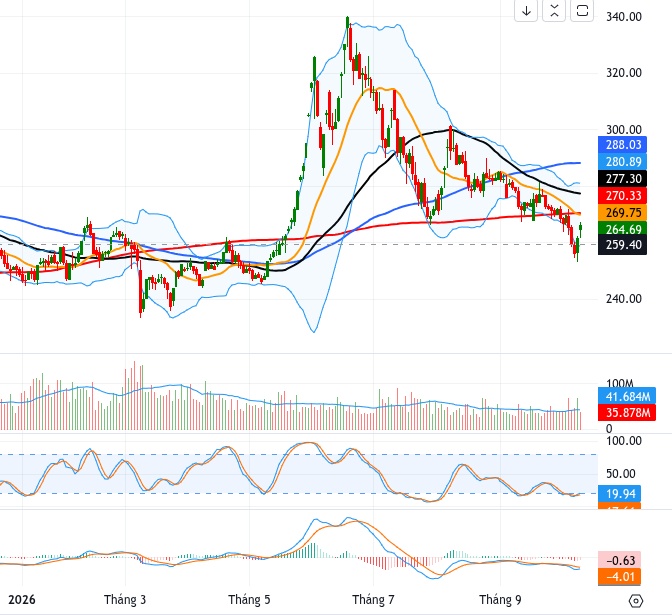Click the Tháng 7 time axis label
672x615 pixels.
coord(373,600)
